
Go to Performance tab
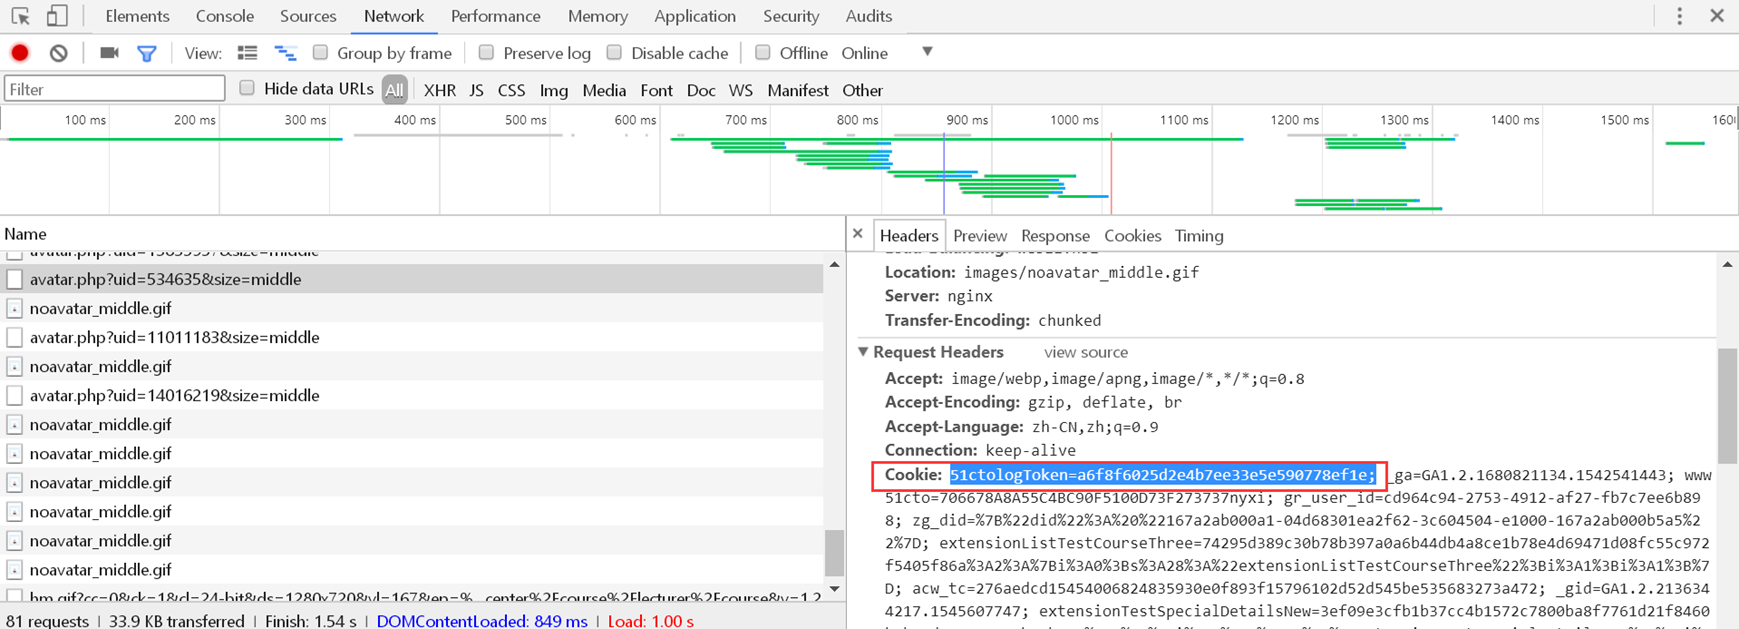pos(496,16)
